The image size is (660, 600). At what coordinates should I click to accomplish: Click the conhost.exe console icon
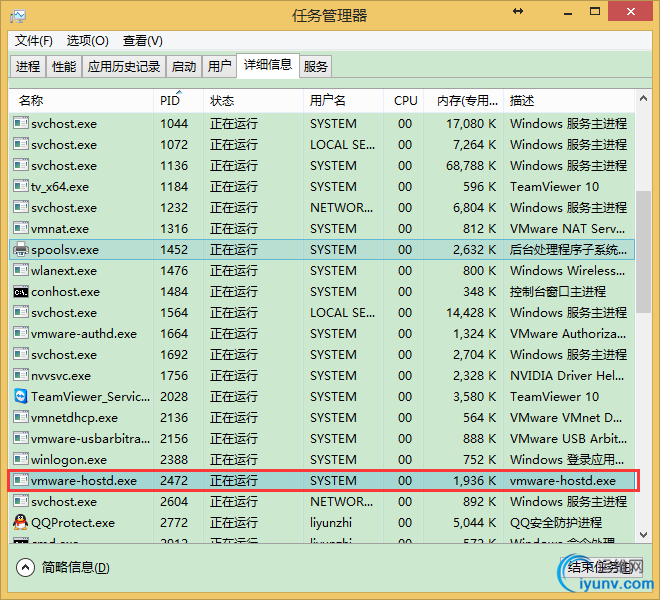tap(21, 291)
